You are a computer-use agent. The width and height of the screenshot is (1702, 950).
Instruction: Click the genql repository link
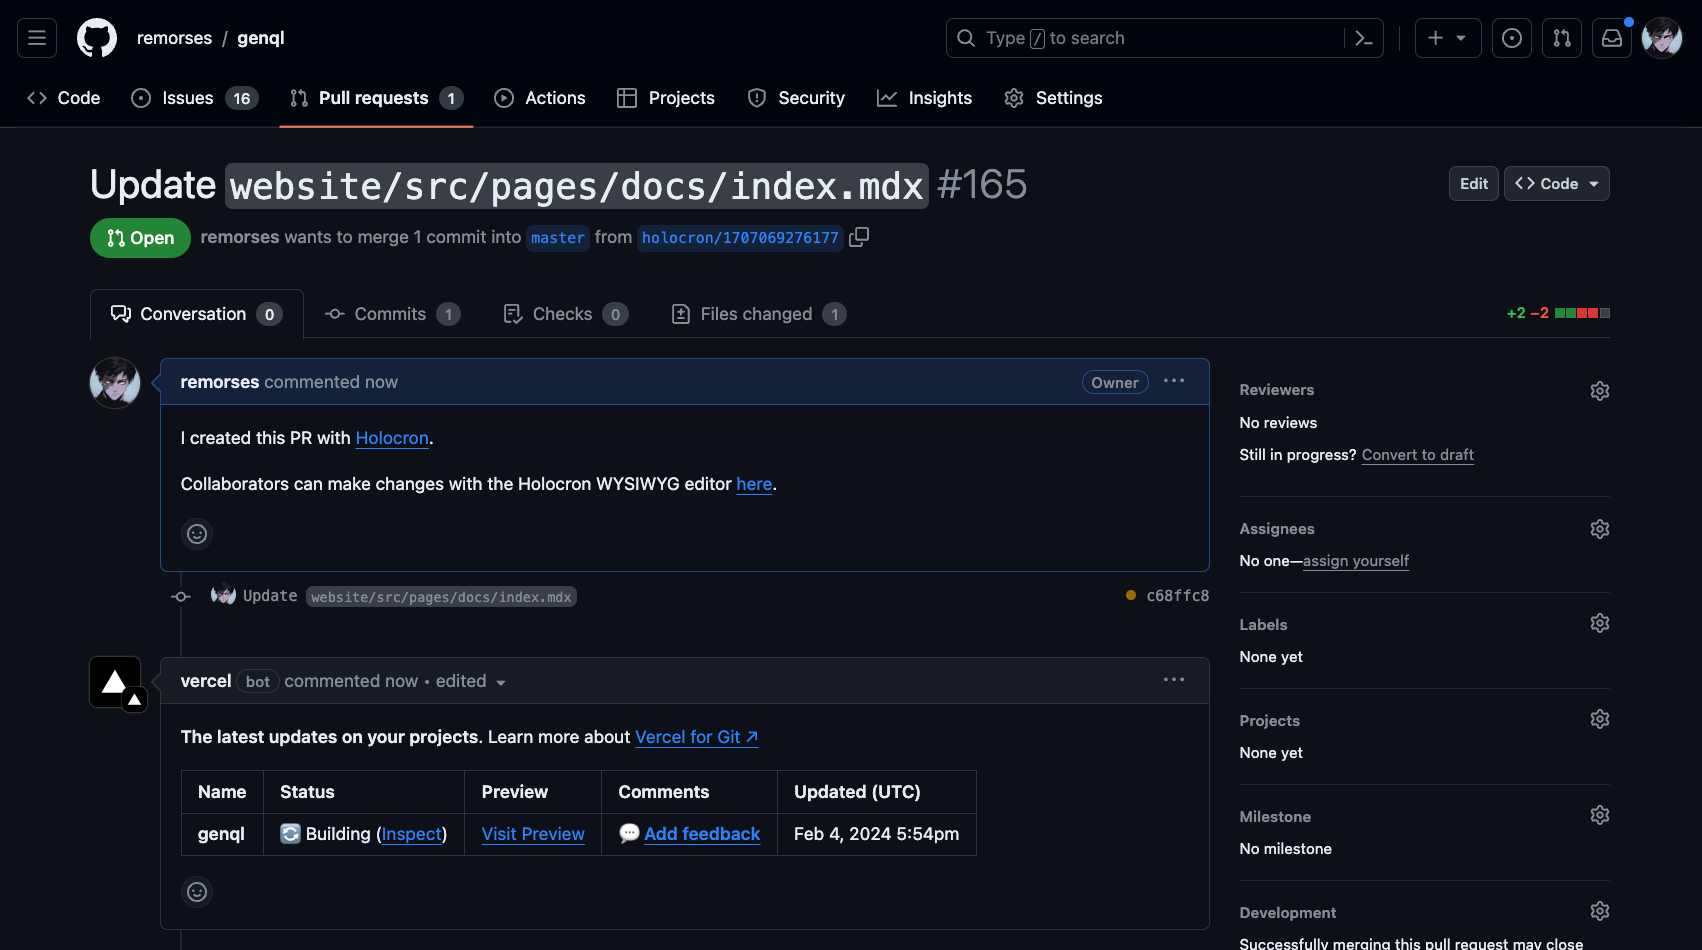[261, 38]
